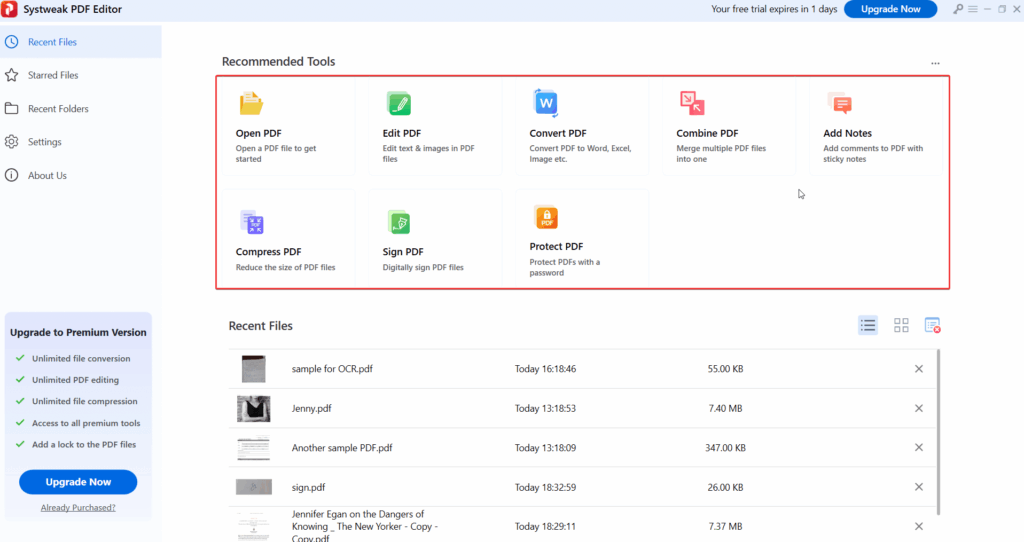
Task: Click the recent files vertical scrollbar
Action: (939, 432)
